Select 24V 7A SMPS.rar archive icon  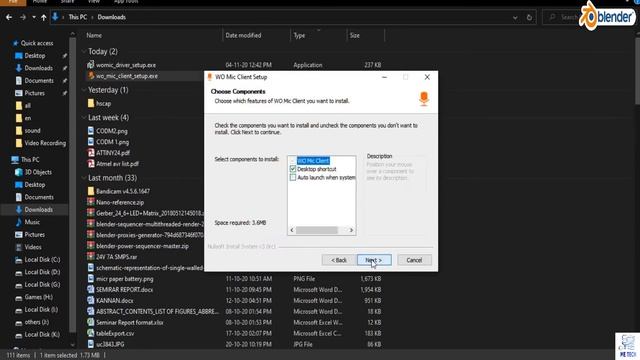(91, 257)
